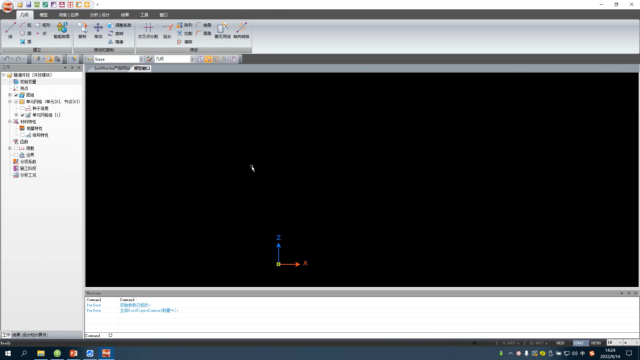Toggle the 单元网格组 [1] checkbox
This screenshot has height=360, width=640.
click(x=22, y=115)
